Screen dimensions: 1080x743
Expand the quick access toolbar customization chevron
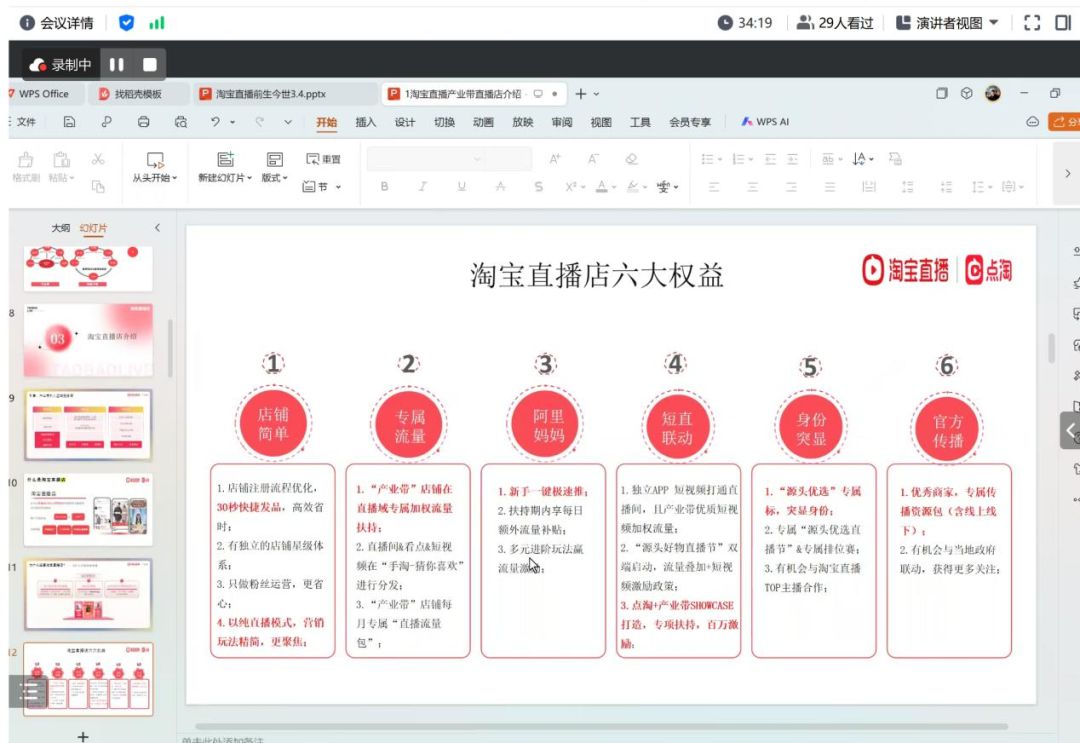288,123
